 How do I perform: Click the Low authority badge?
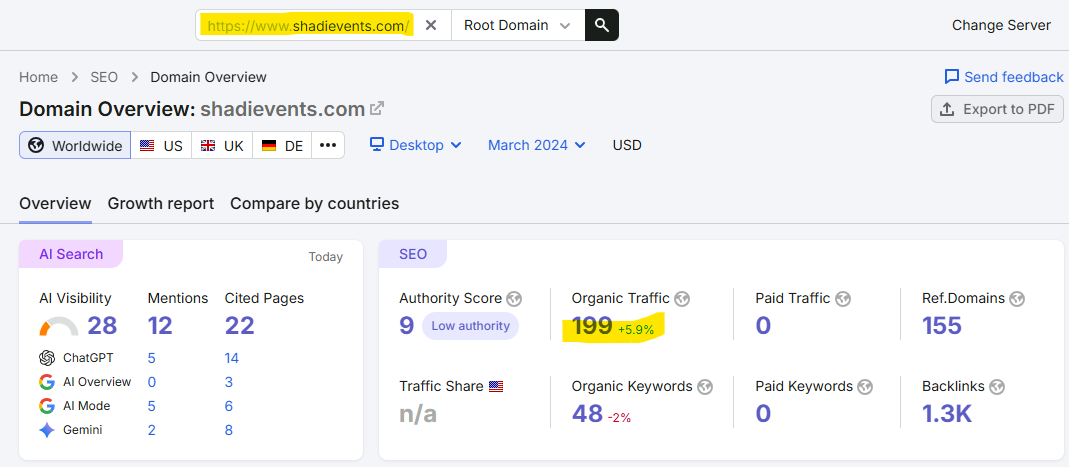(470, 326)
